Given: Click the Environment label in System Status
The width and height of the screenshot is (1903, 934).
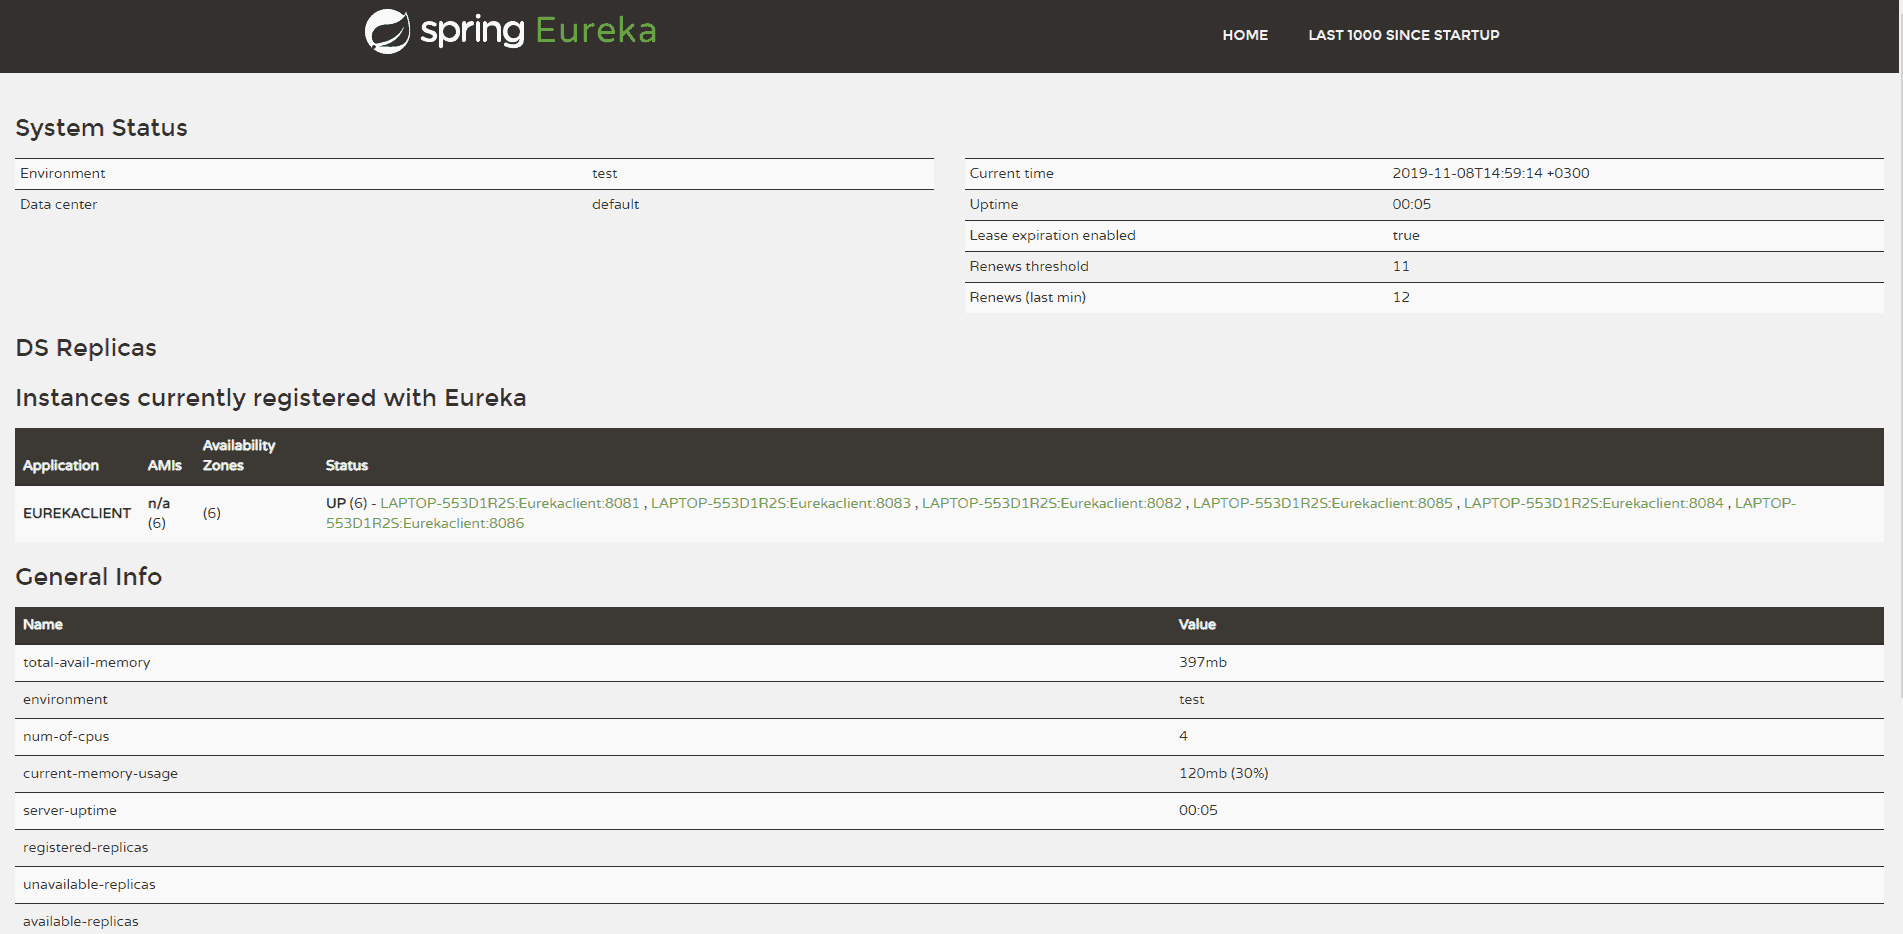Looking at the screenshot, I should (x=63, y=173).
